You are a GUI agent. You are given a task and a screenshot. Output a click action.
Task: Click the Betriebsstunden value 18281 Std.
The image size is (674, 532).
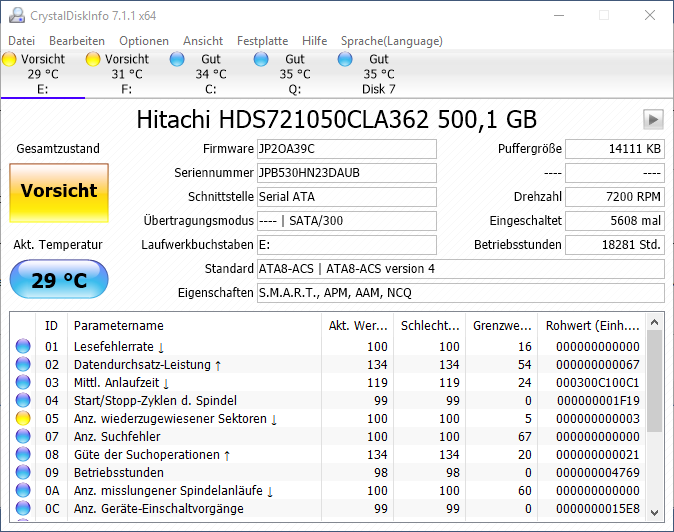pyautogui.click(x=615, y=245)
